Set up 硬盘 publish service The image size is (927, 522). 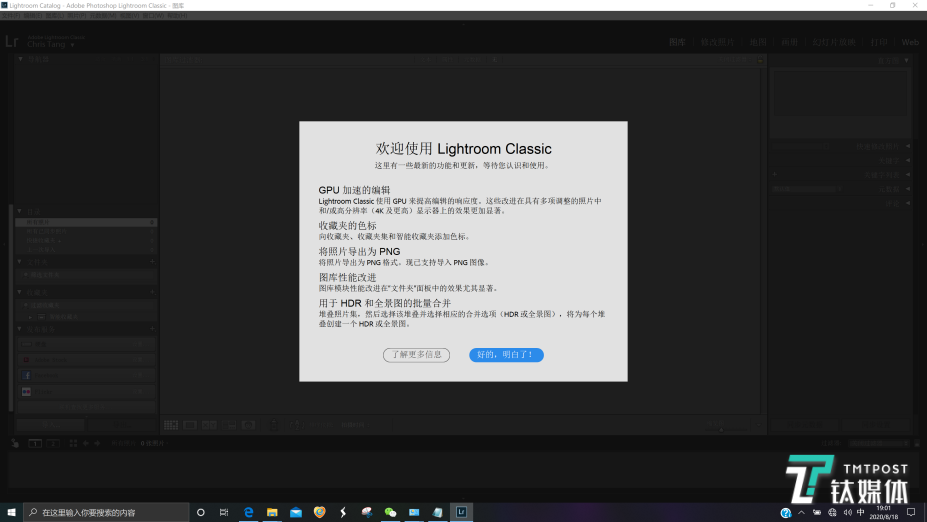tap(86, 344)
